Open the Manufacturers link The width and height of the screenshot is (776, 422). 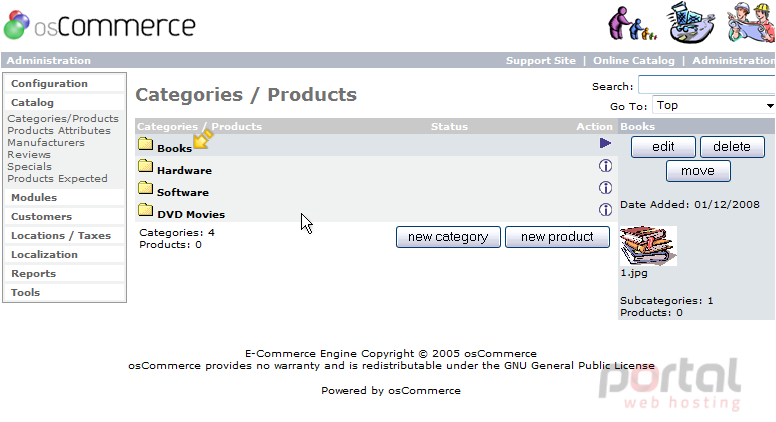(46, 142)
